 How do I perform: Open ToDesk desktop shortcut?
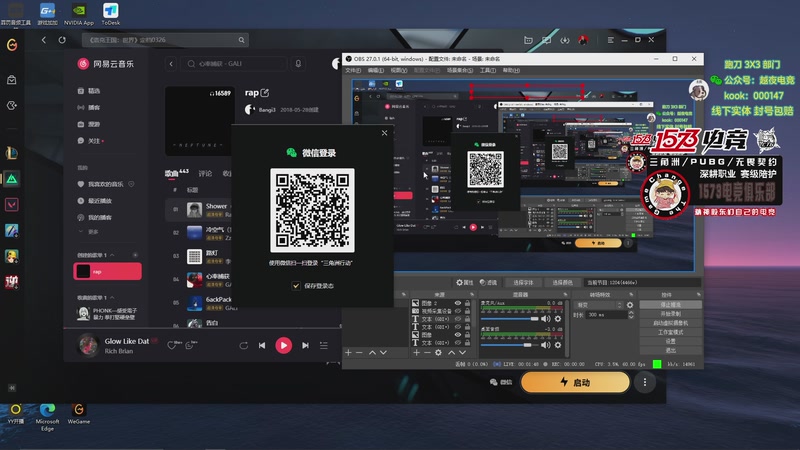110,14
